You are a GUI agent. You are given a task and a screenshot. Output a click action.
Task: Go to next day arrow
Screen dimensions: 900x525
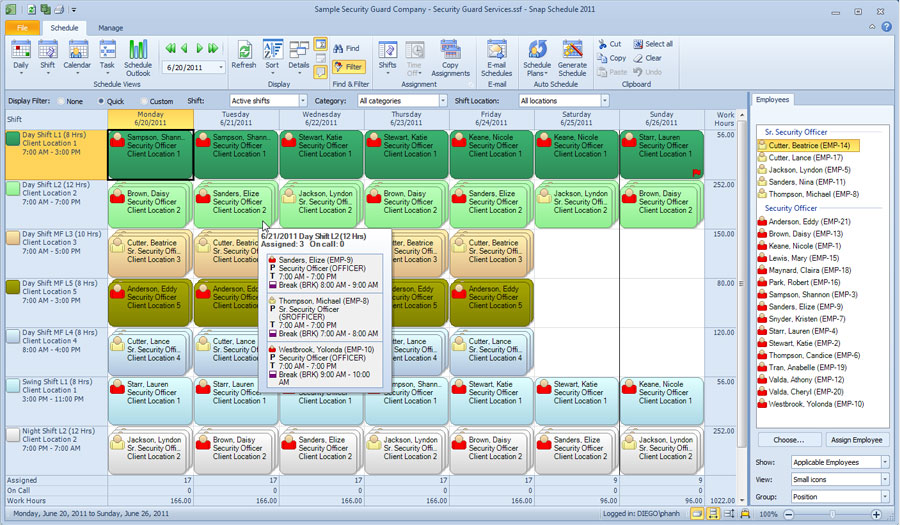click(x=199, y=49)
